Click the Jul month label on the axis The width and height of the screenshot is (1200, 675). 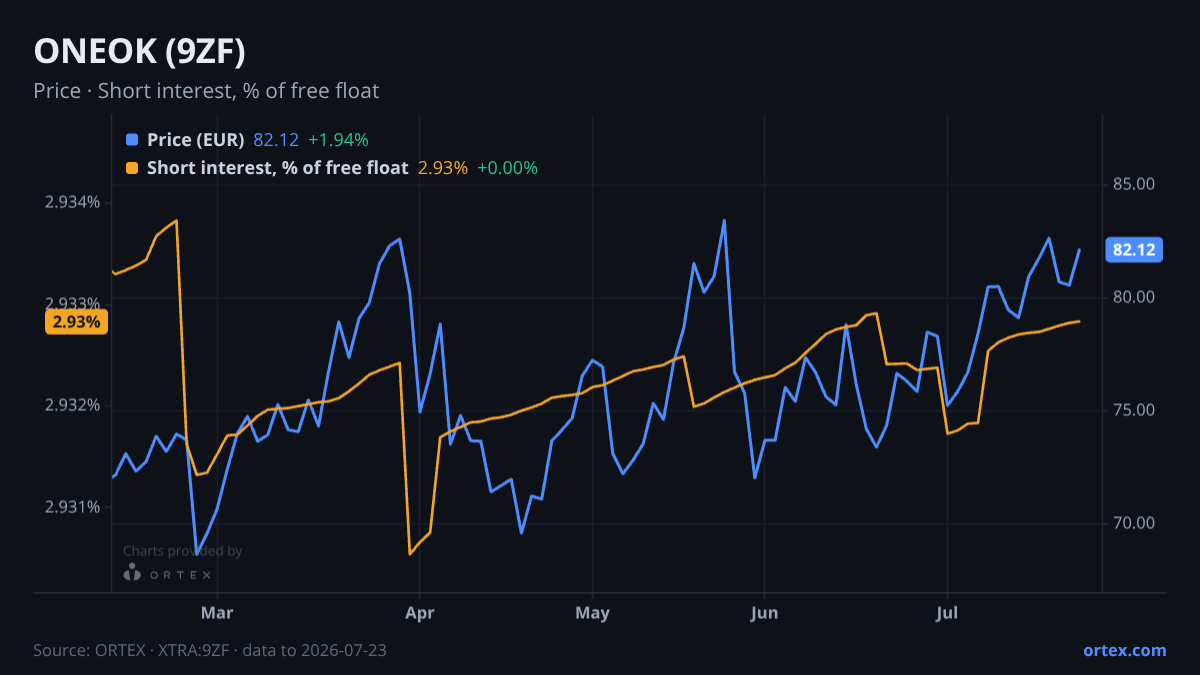point(947,611)
